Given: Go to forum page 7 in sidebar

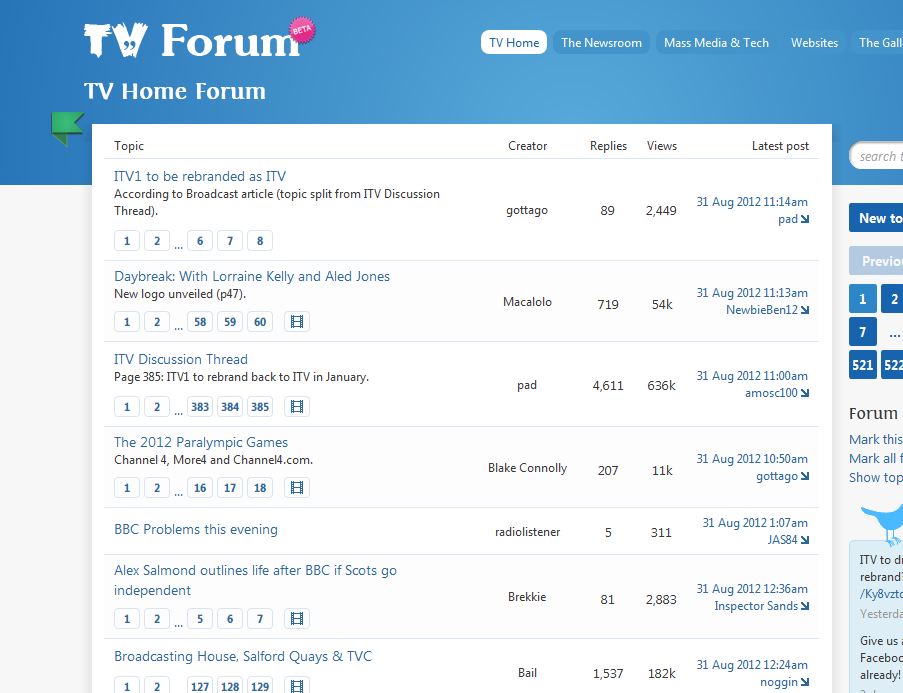Looking at the screenshot, I should click(863, 332).
